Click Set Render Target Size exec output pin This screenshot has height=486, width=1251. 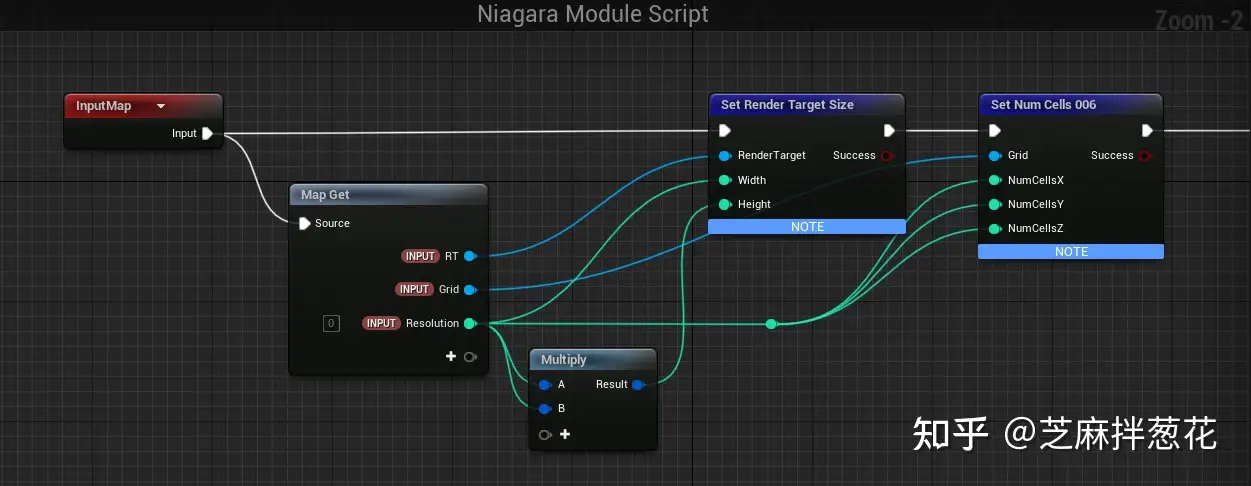point(889,131)
